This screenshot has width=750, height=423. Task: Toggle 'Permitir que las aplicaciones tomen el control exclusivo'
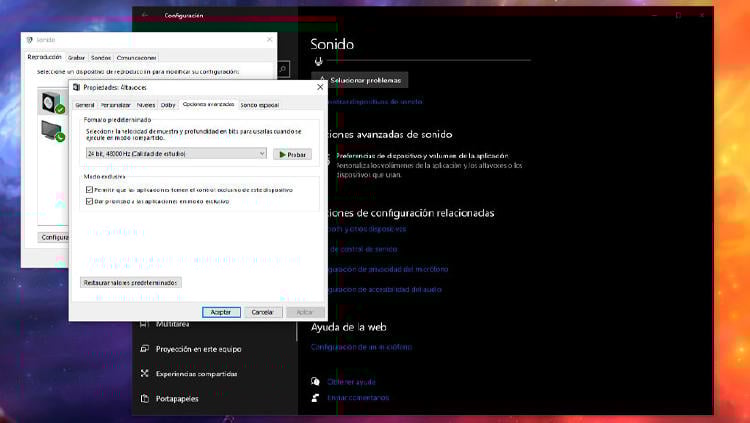point(89,189)
